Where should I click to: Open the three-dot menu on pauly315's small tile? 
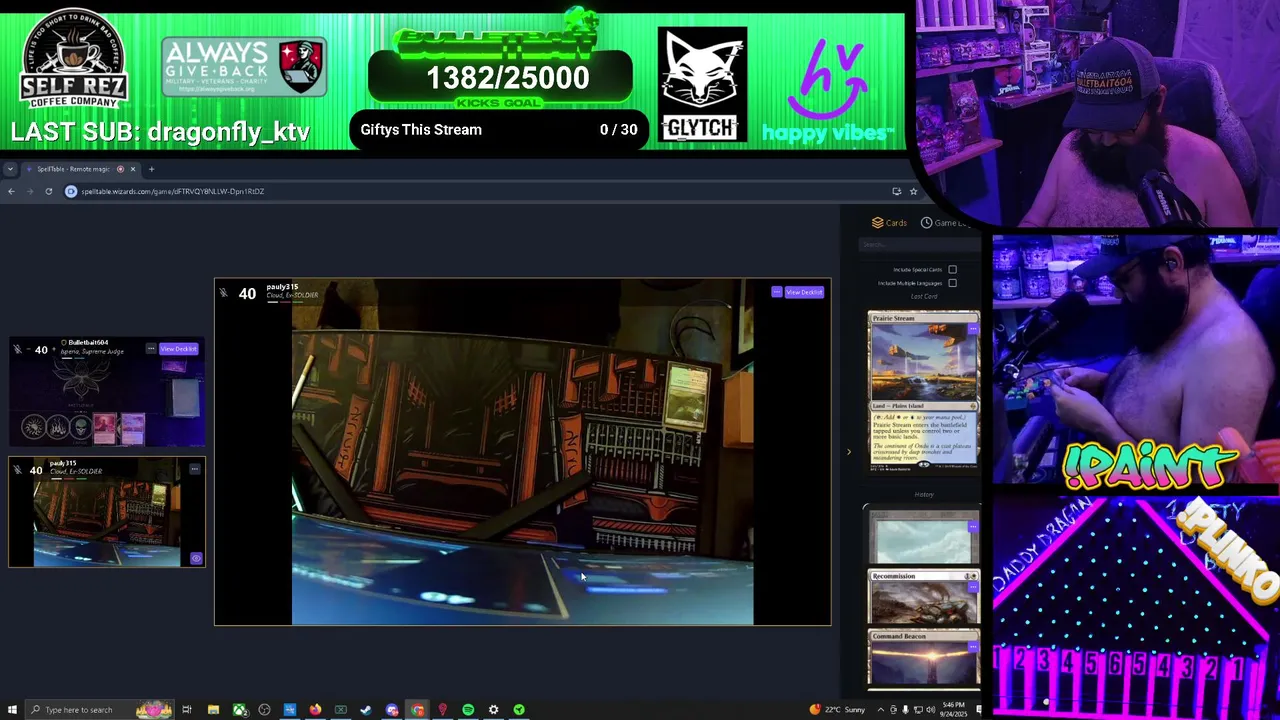(x=196, y=469)
